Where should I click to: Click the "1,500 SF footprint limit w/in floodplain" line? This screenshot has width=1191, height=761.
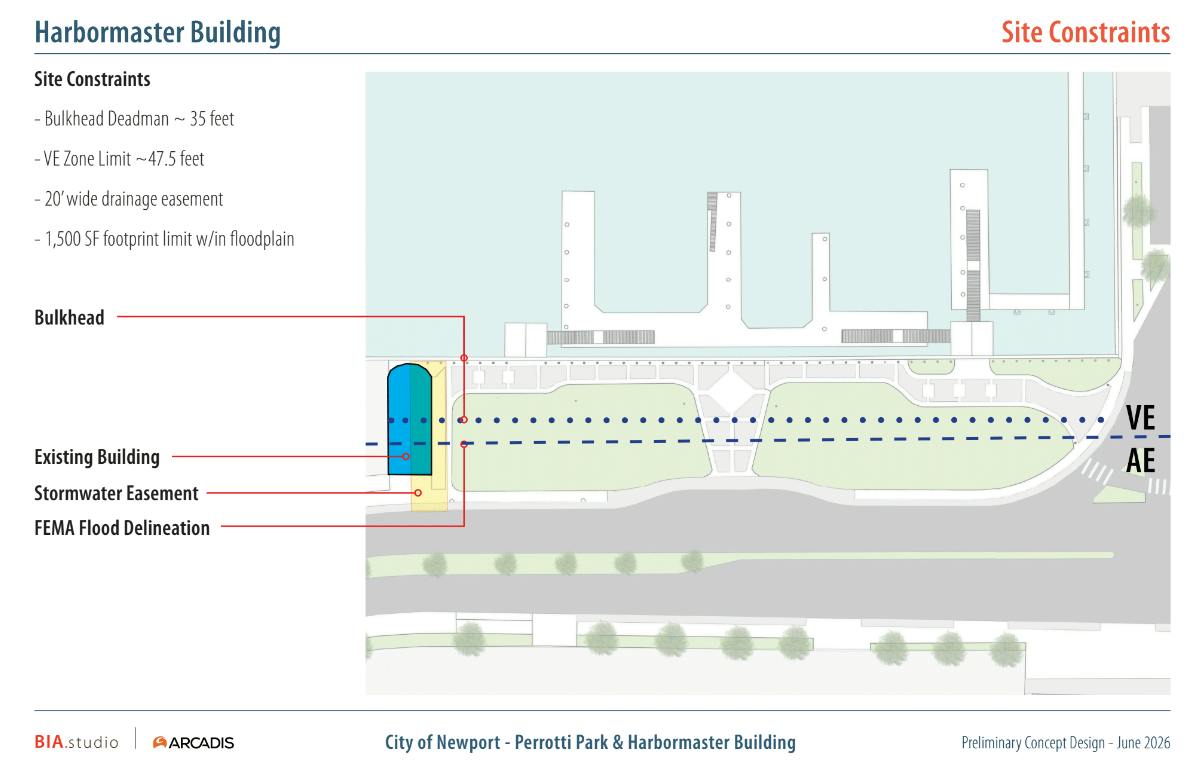[164, 239]
